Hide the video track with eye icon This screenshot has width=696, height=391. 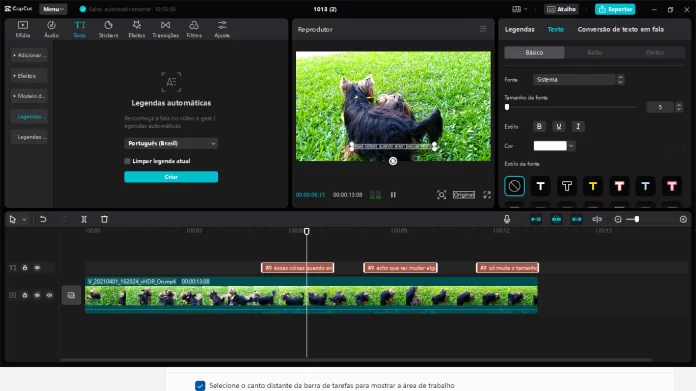pyautogui.click(x=37, y=295)
